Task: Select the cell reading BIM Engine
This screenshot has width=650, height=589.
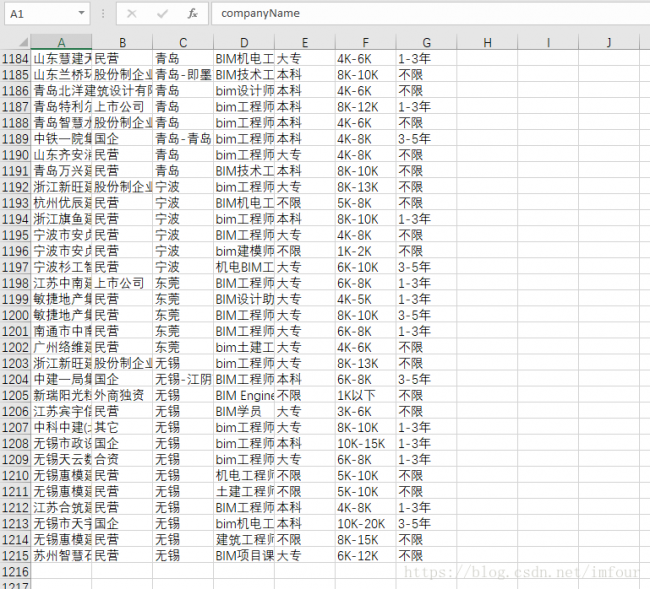Action: [243, 395]
